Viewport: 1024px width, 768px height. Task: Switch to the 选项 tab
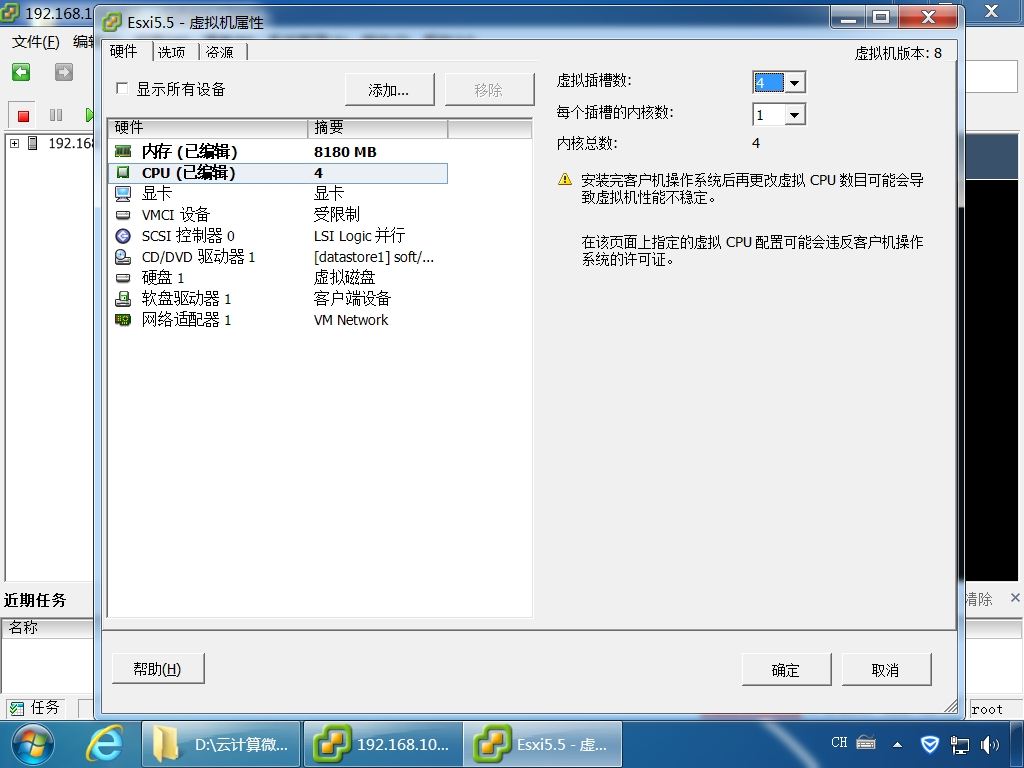[x=172, y=52]
